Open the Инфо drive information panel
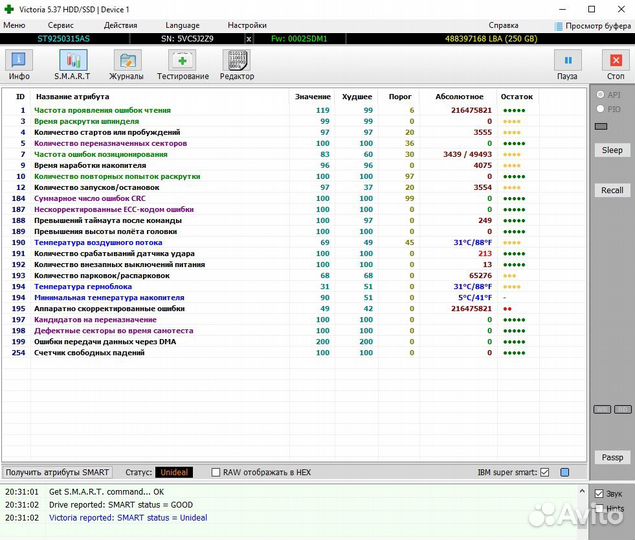 (19, 65)
